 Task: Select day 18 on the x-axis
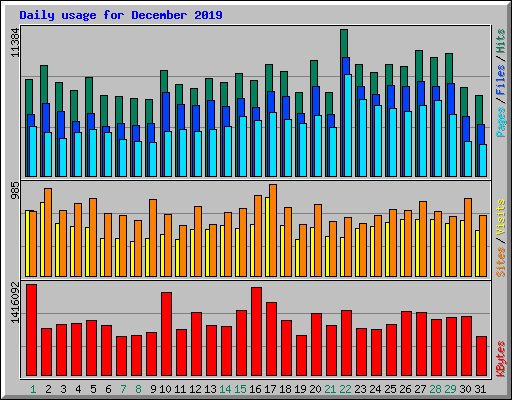point(285,389)
